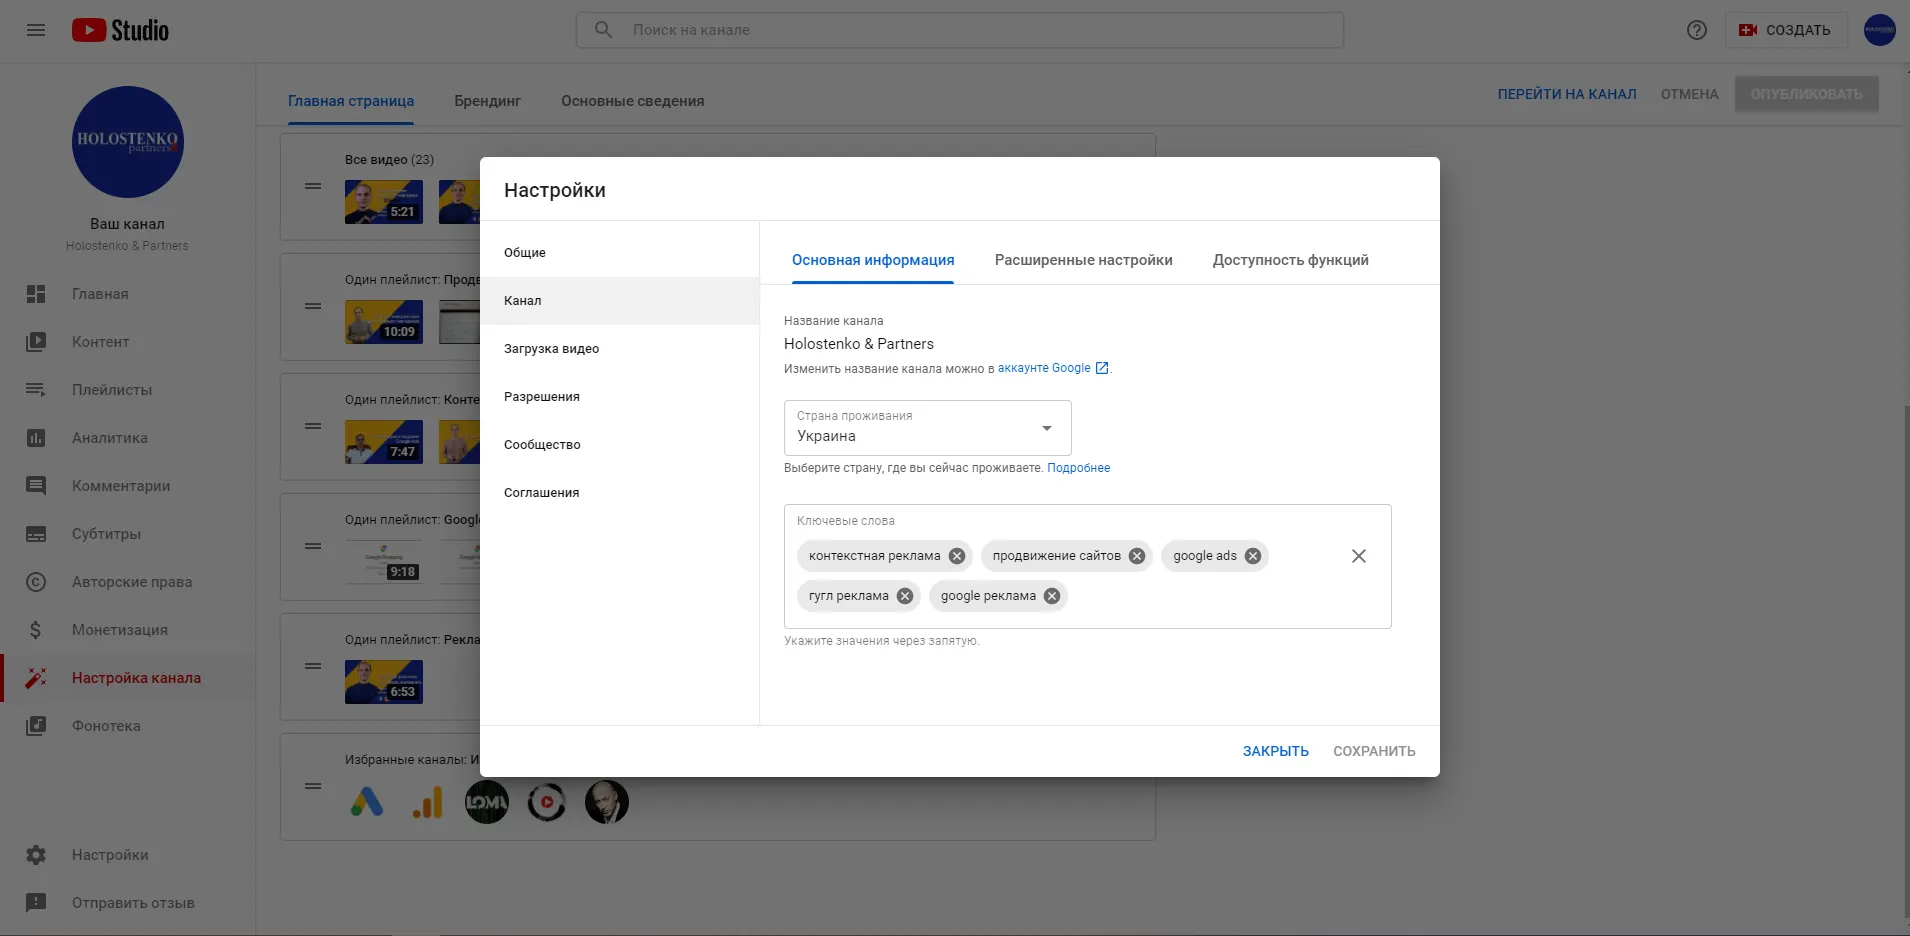
Task: Click the 9:18 video thumbnail
Action: pyautogui.click(x=384, y=562)
